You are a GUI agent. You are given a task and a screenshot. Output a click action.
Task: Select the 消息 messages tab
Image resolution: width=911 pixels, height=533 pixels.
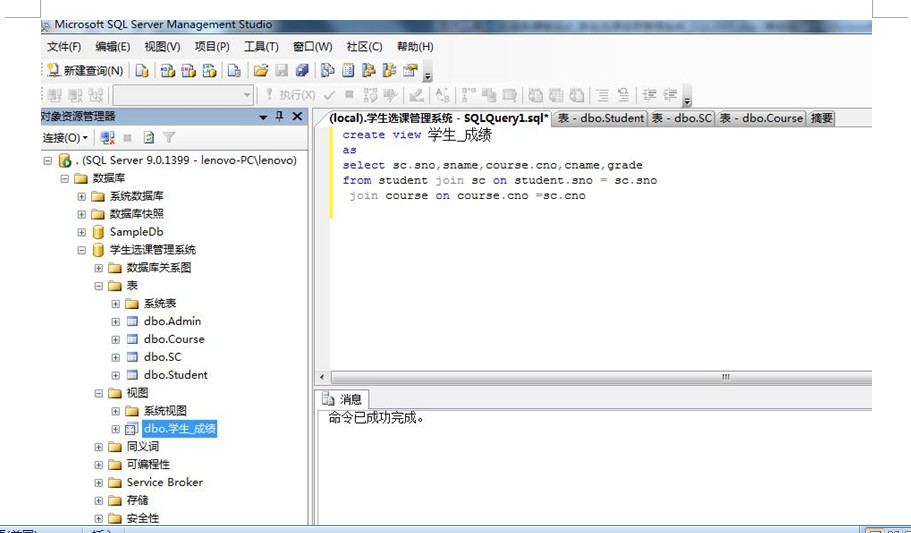(343, 399)
